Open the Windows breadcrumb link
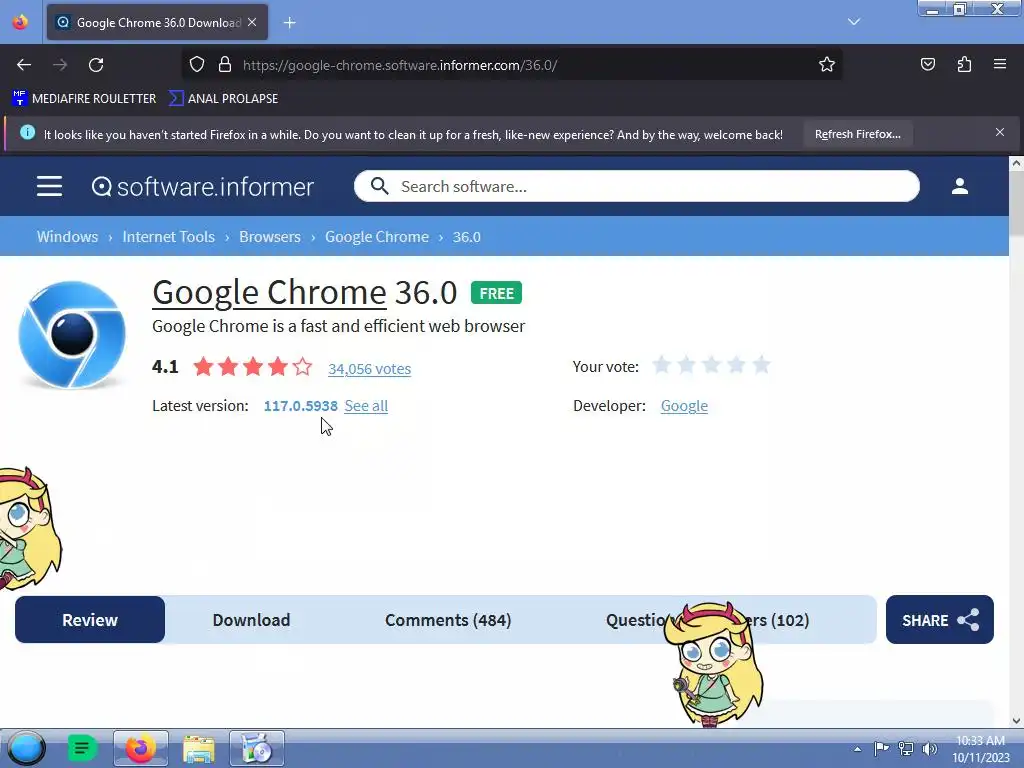Image resolution: width=1024 pixels, height=768 pixels. click(x=67, y=236)
